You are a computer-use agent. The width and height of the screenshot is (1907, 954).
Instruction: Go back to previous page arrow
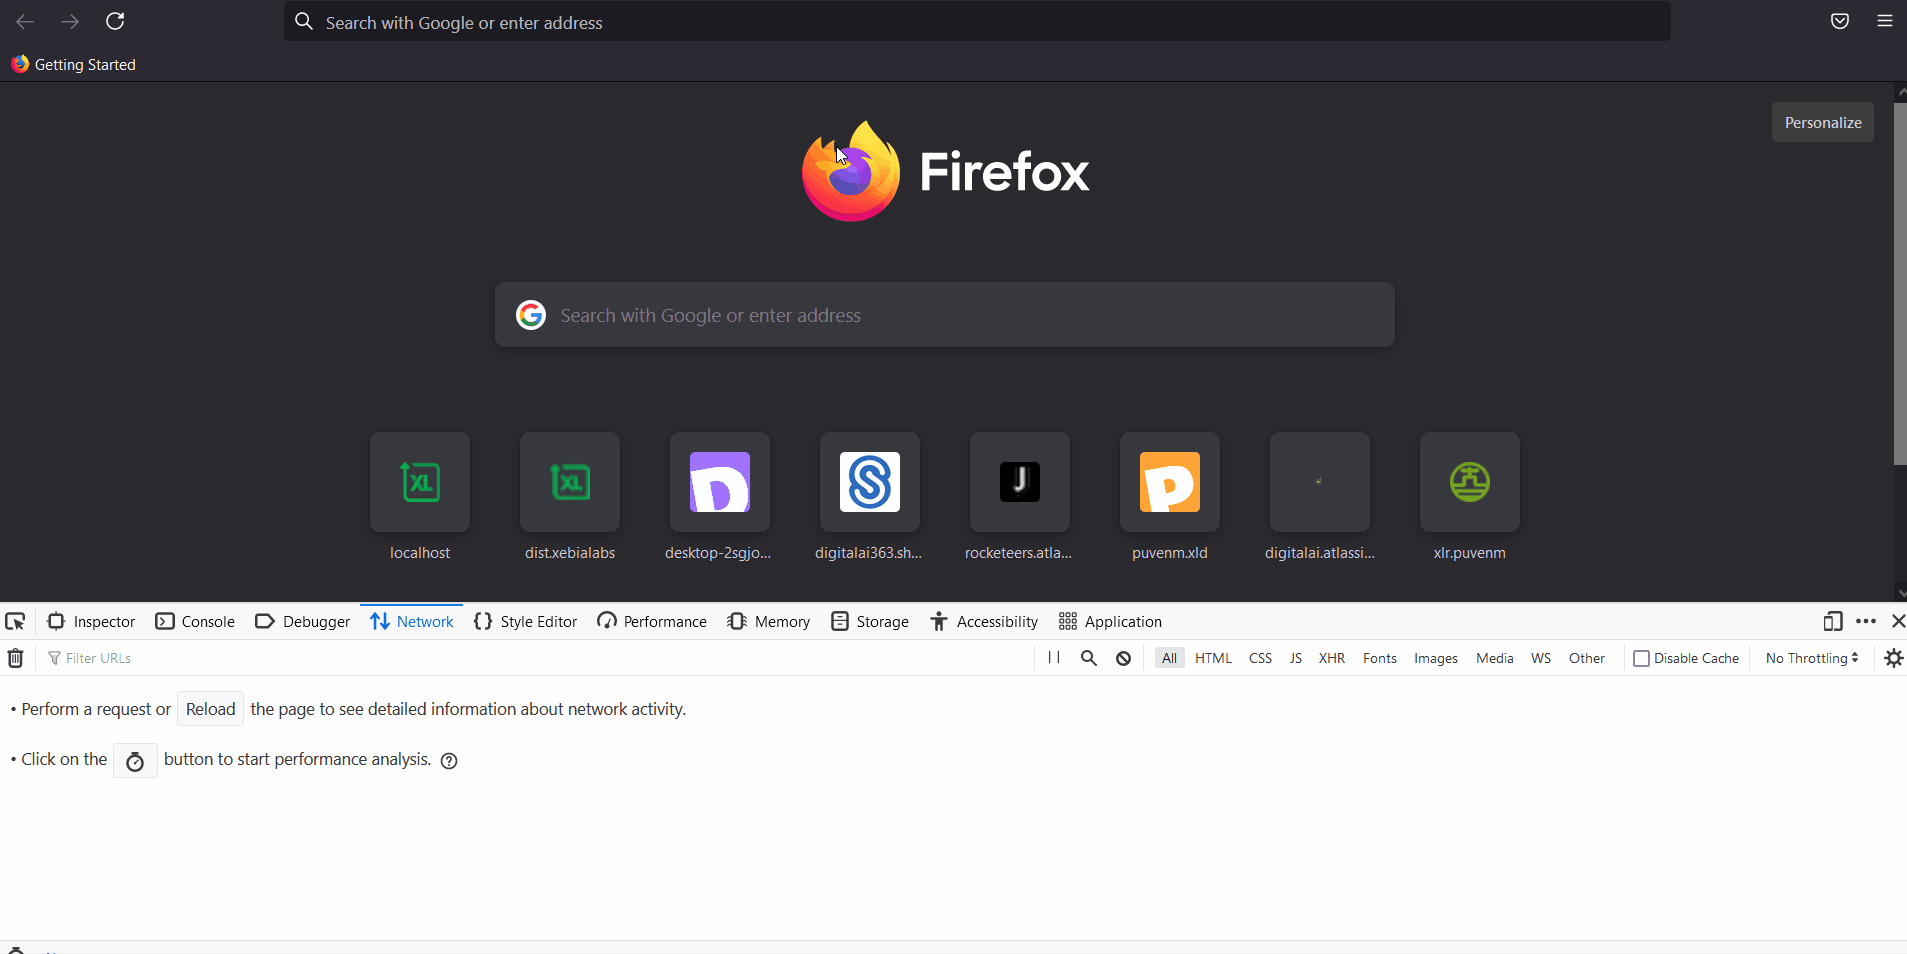[25, 21]
